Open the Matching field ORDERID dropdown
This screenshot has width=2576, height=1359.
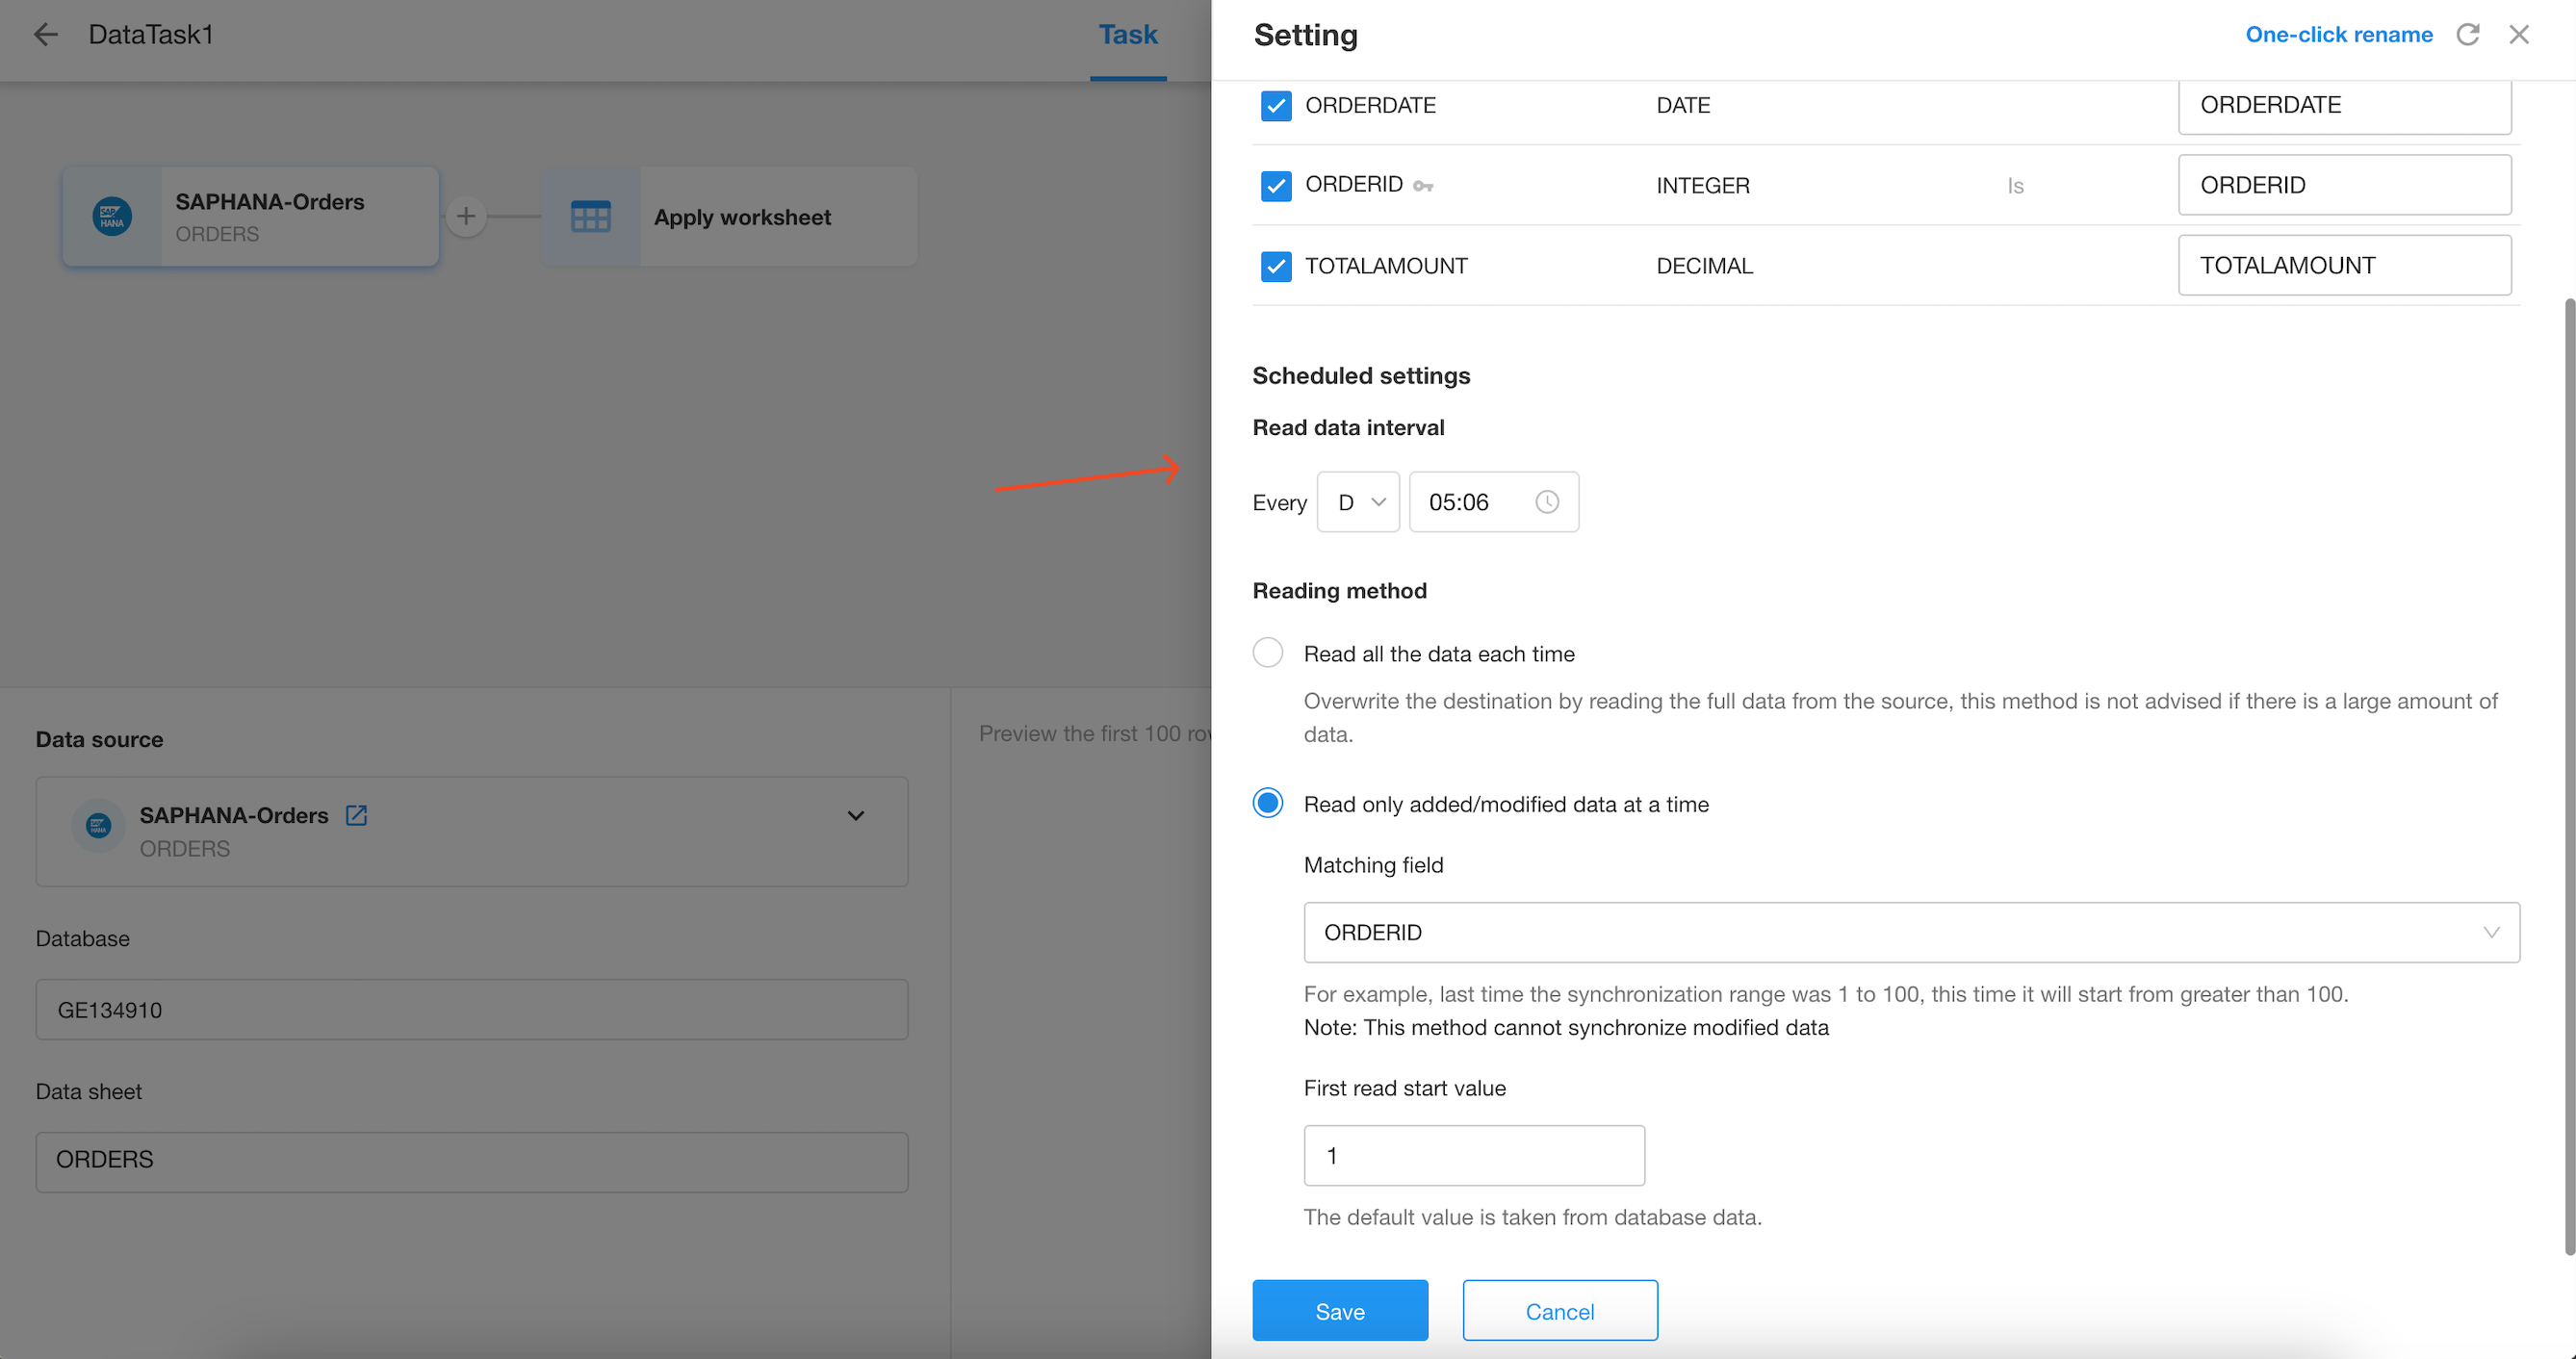coord(1911,932)
